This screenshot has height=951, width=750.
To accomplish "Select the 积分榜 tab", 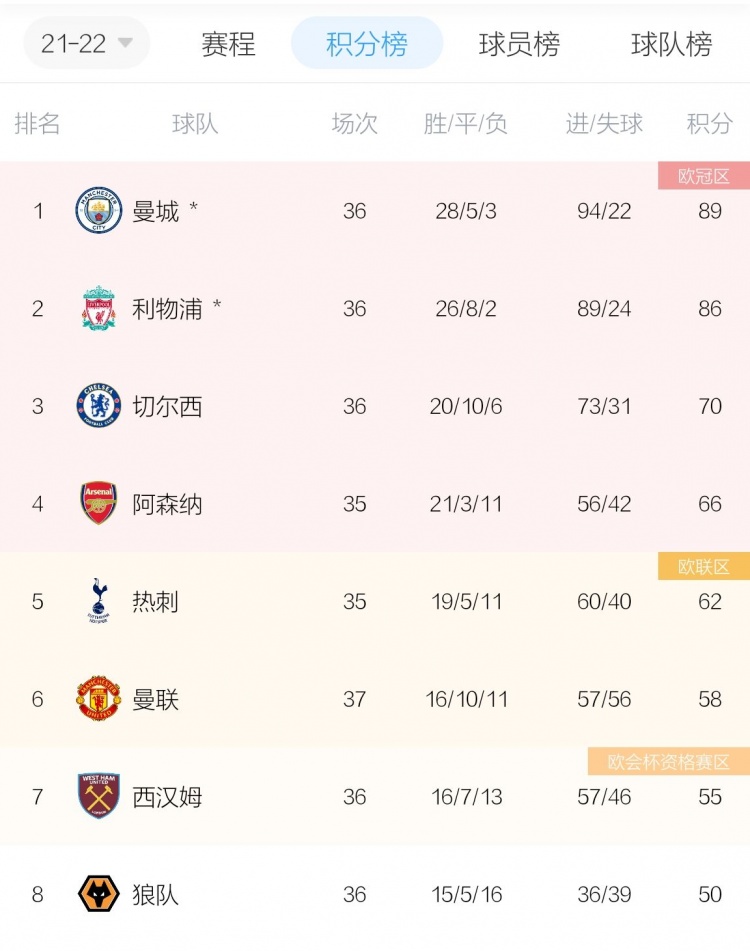I will pyautogui.click(x=367, y=43).
